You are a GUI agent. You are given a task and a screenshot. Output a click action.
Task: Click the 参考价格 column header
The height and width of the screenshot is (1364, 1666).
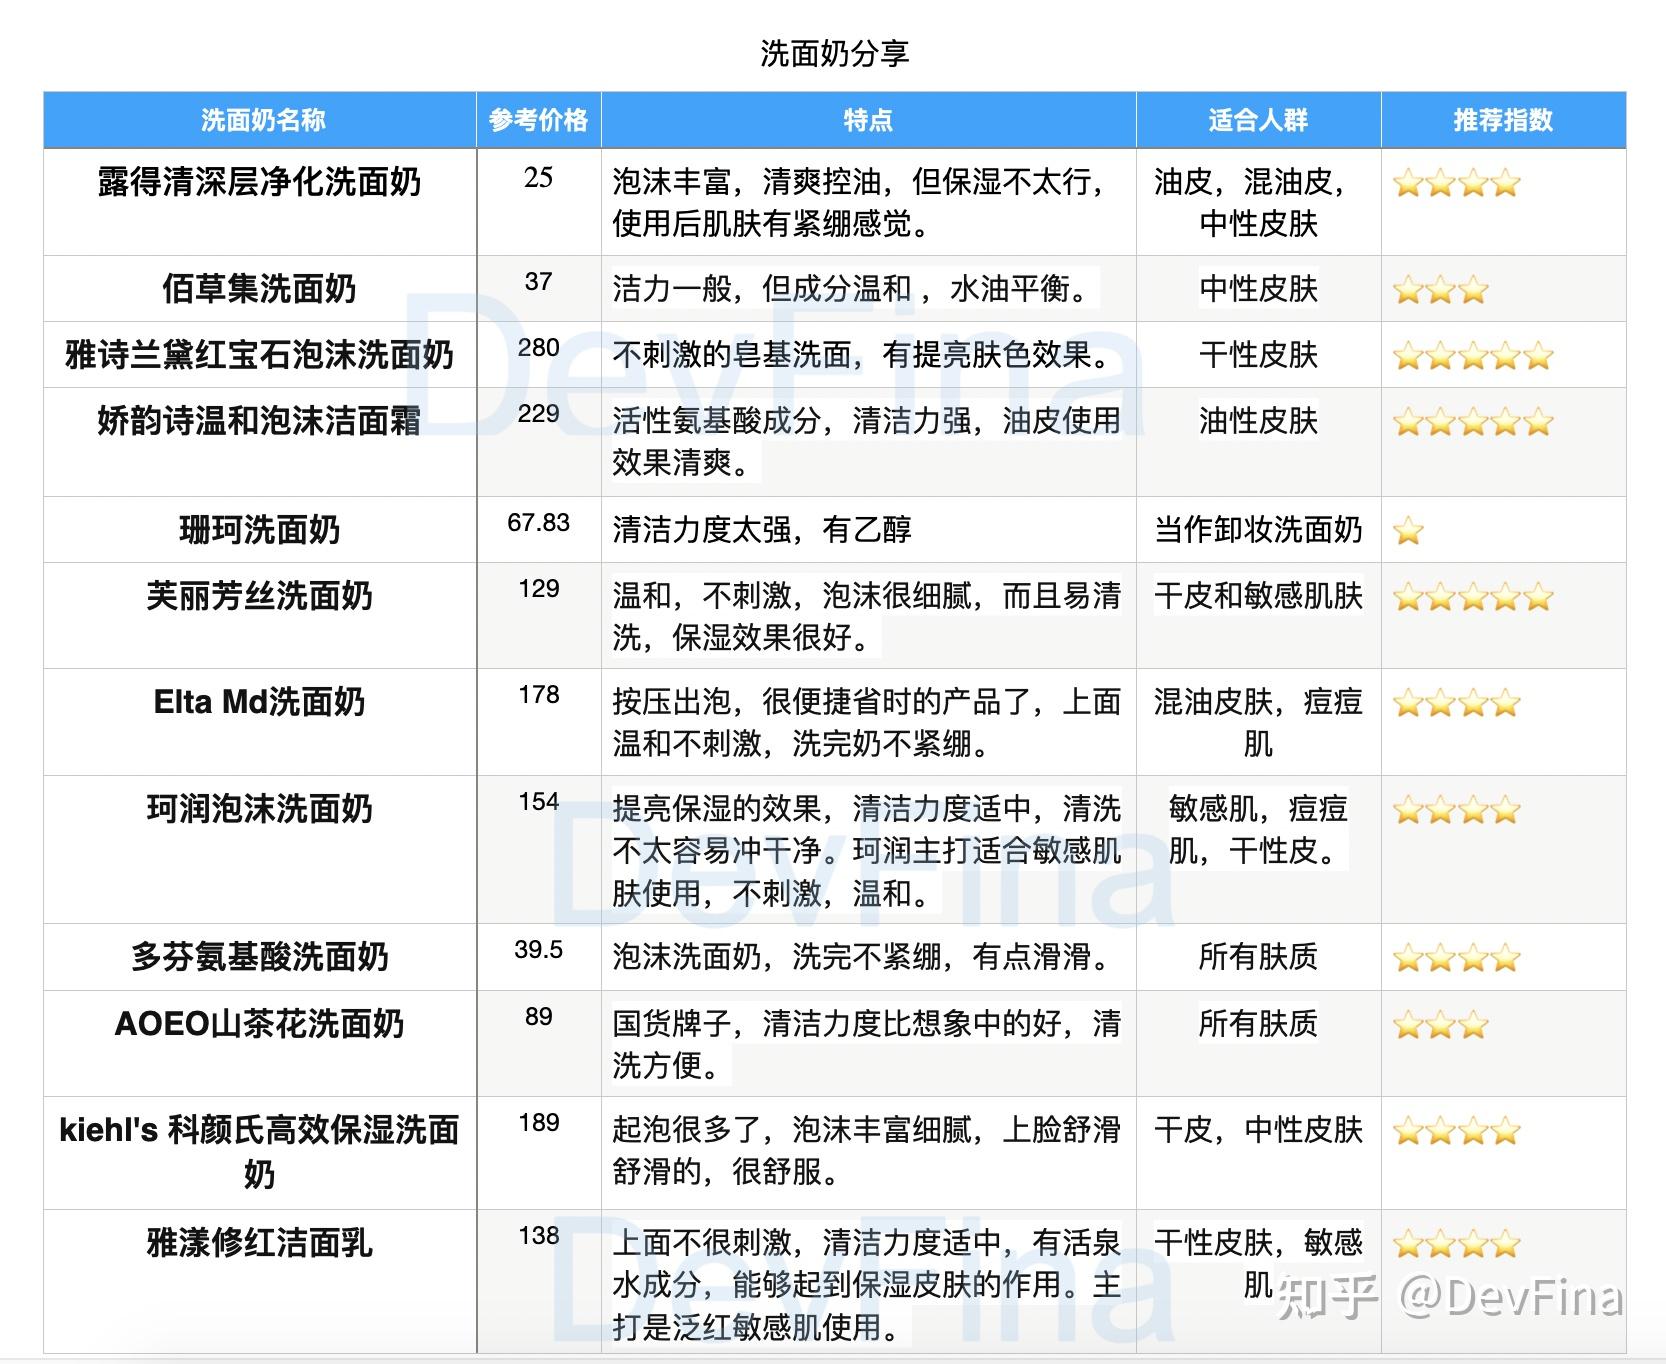pos(539,120)
